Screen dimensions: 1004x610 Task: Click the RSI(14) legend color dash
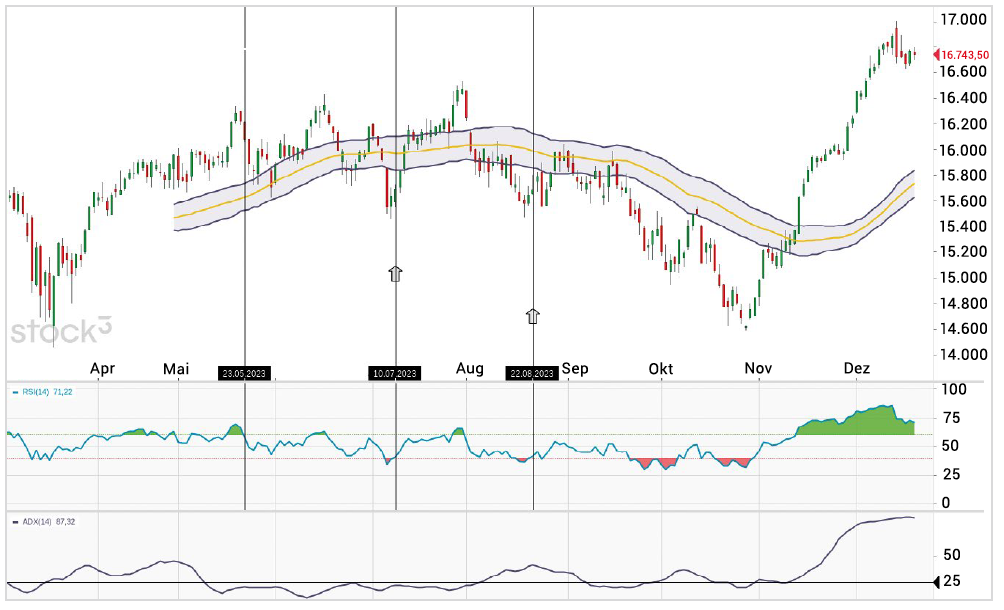[15, 392]
